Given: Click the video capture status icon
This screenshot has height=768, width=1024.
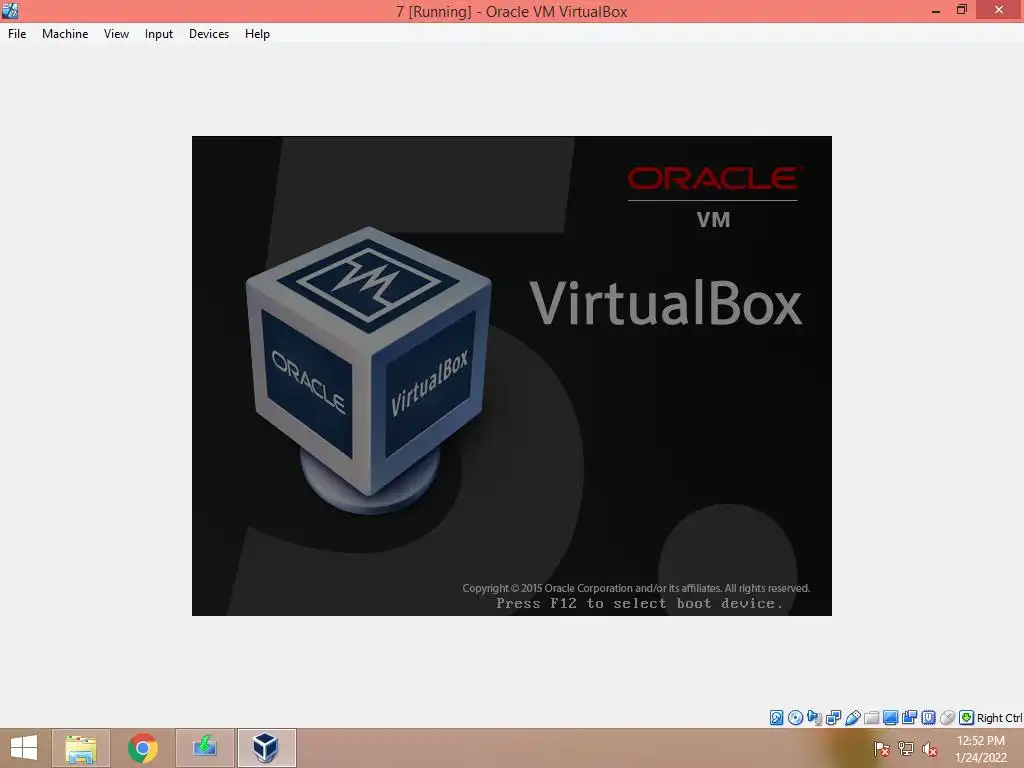Looking at the screenshot, I should 909,718.
